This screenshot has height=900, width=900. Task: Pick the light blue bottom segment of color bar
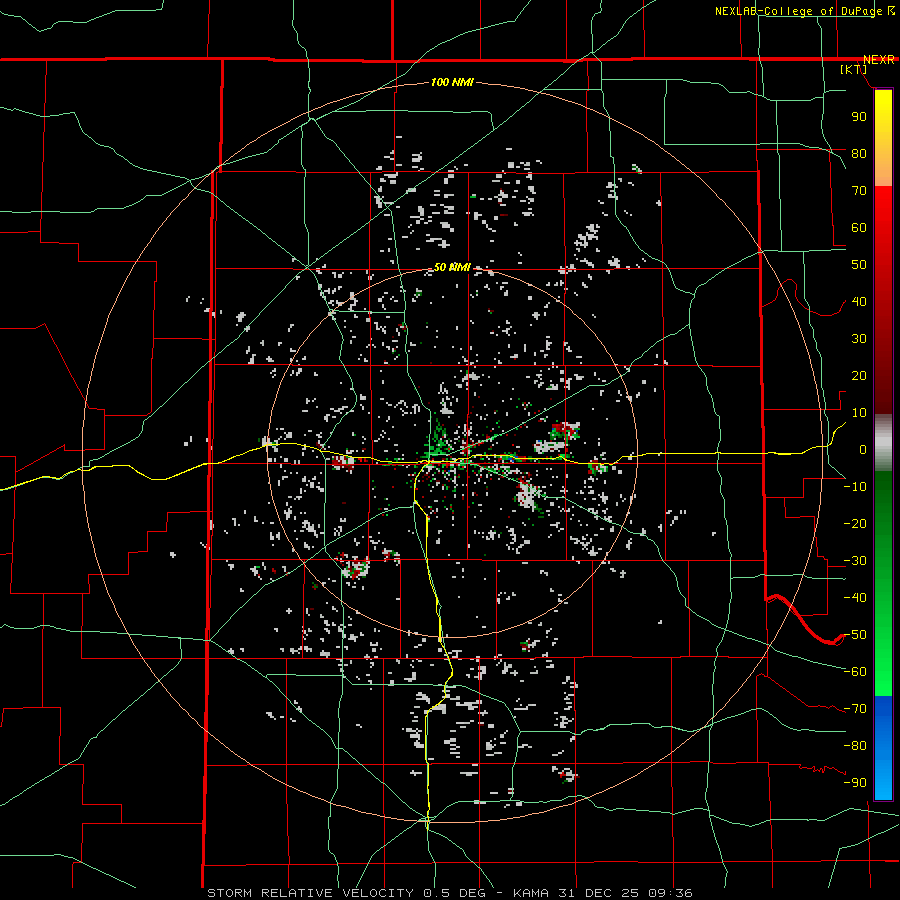883,781
